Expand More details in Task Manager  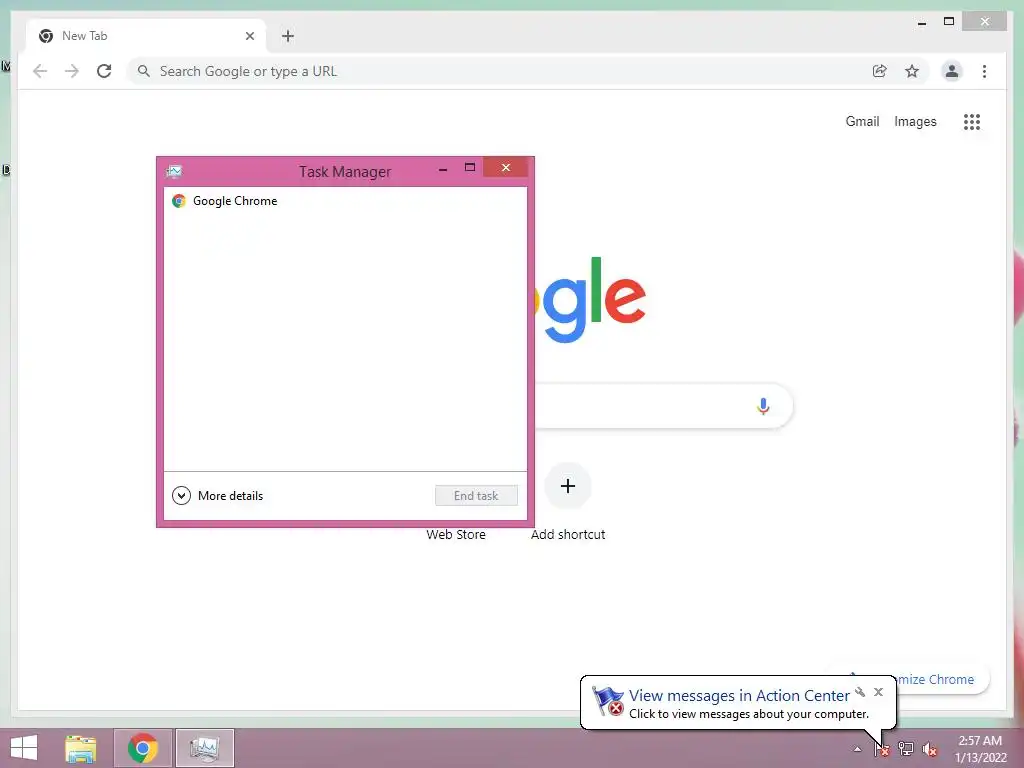[x=217, y=496]
